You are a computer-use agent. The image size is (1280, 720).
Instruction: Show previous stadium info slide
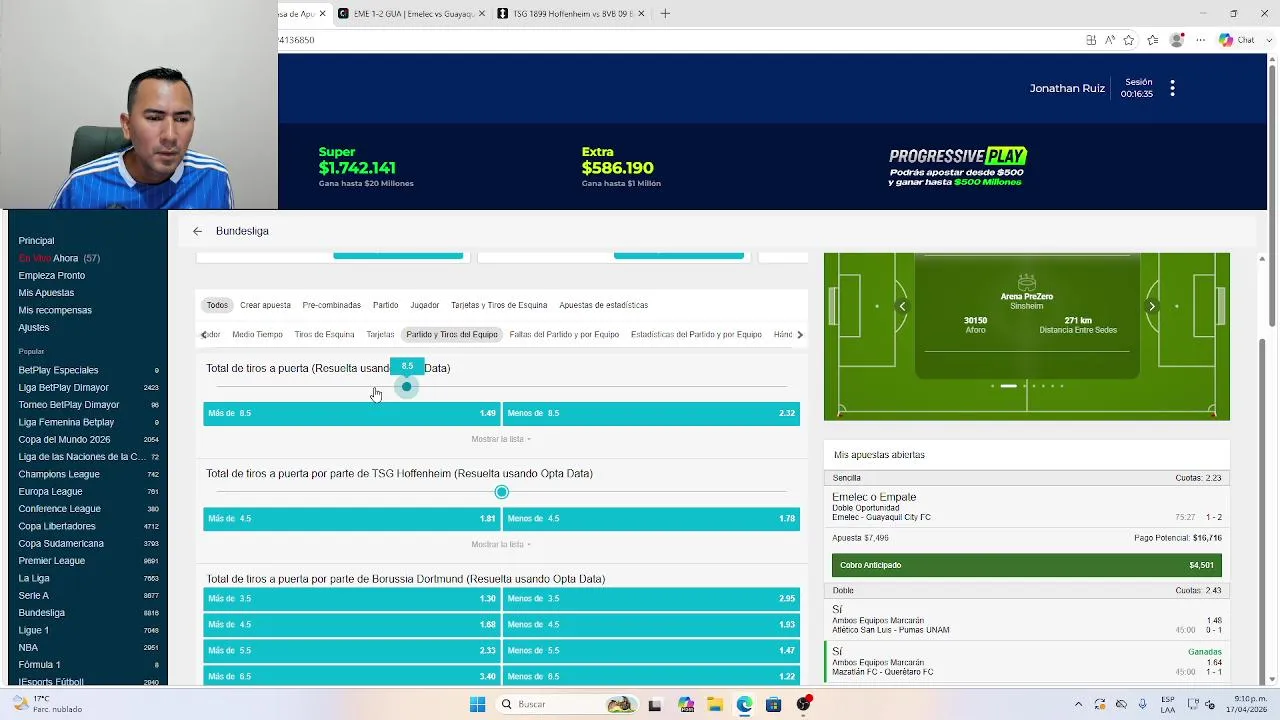pyautogui.click(x=902, y=307)
